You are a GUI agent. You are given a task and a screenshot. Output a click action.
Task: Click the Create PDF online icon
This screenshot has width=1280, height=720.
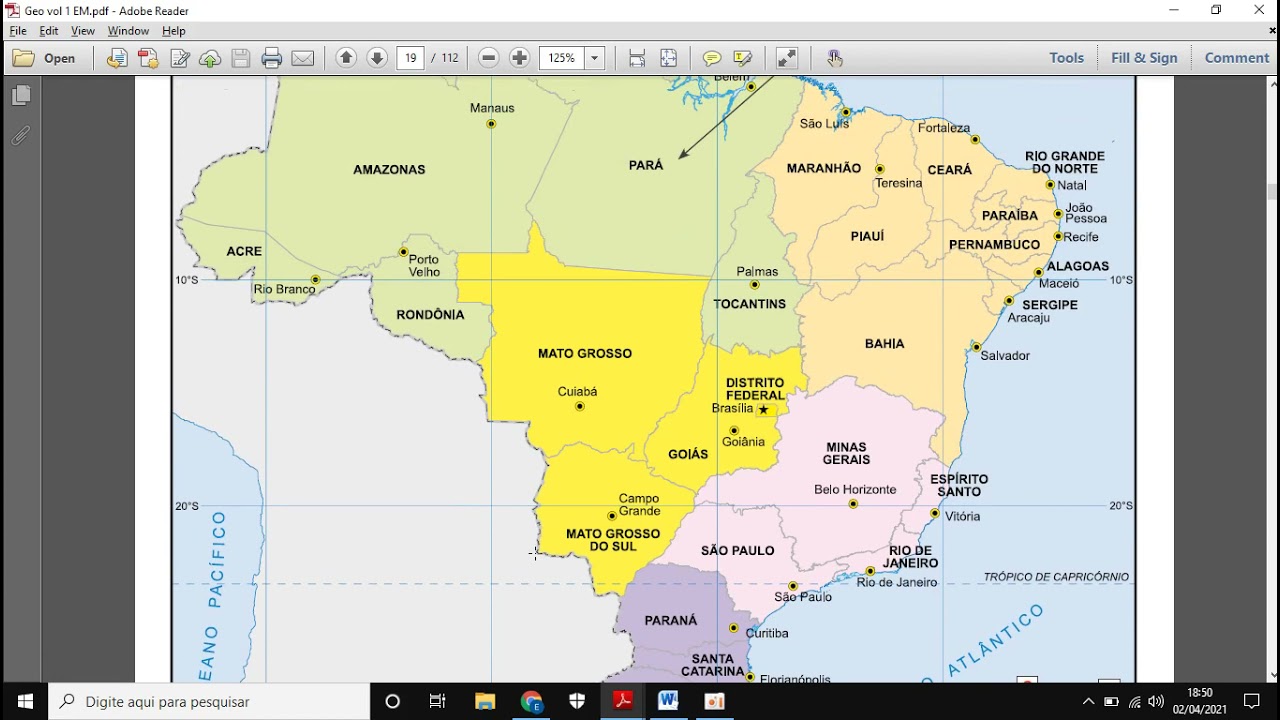pos(148,58)
